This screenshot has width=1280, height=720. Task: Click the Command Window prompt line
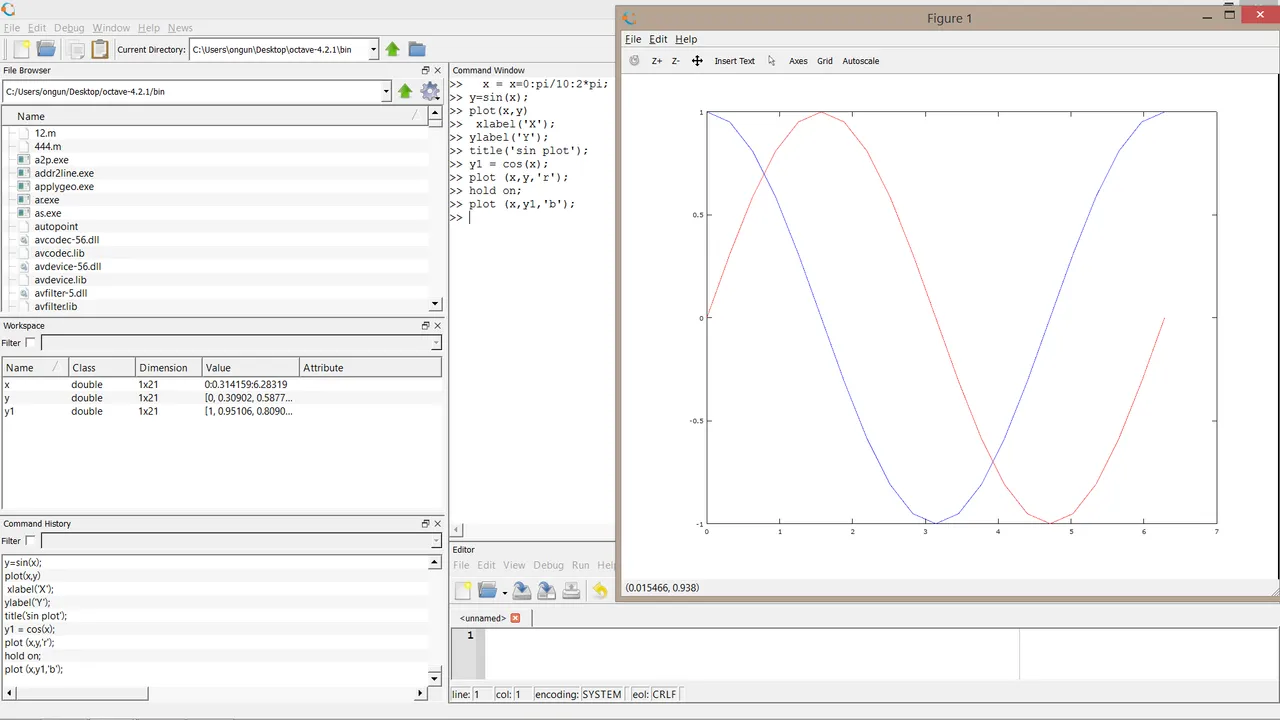pos(530,217)
